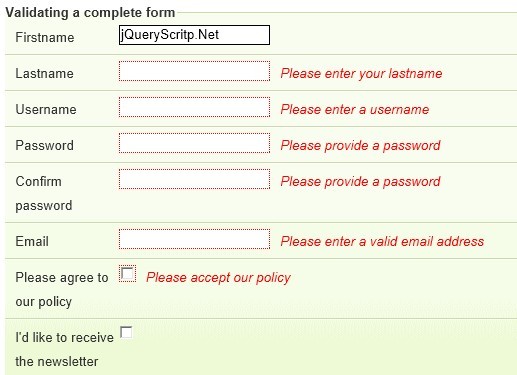Screen dimensions: 517x375
Task: Click the Password label
Action: pos(44,145)
